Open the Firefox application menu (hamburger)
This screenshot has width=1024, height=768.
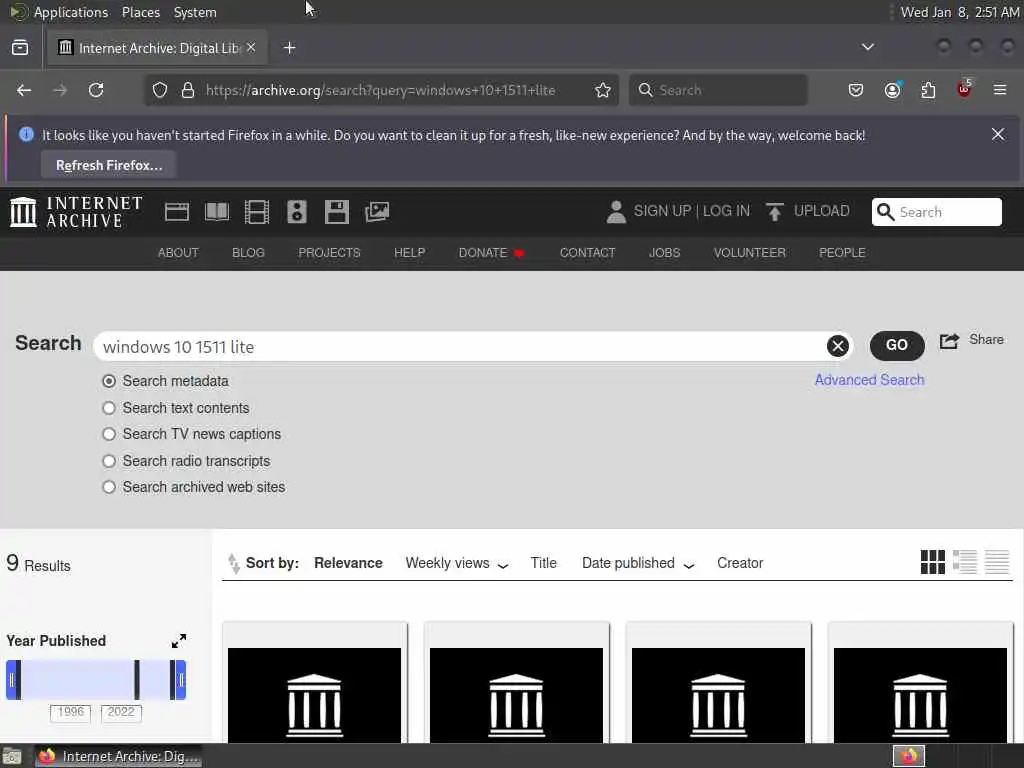click(x=1000, y=89)
